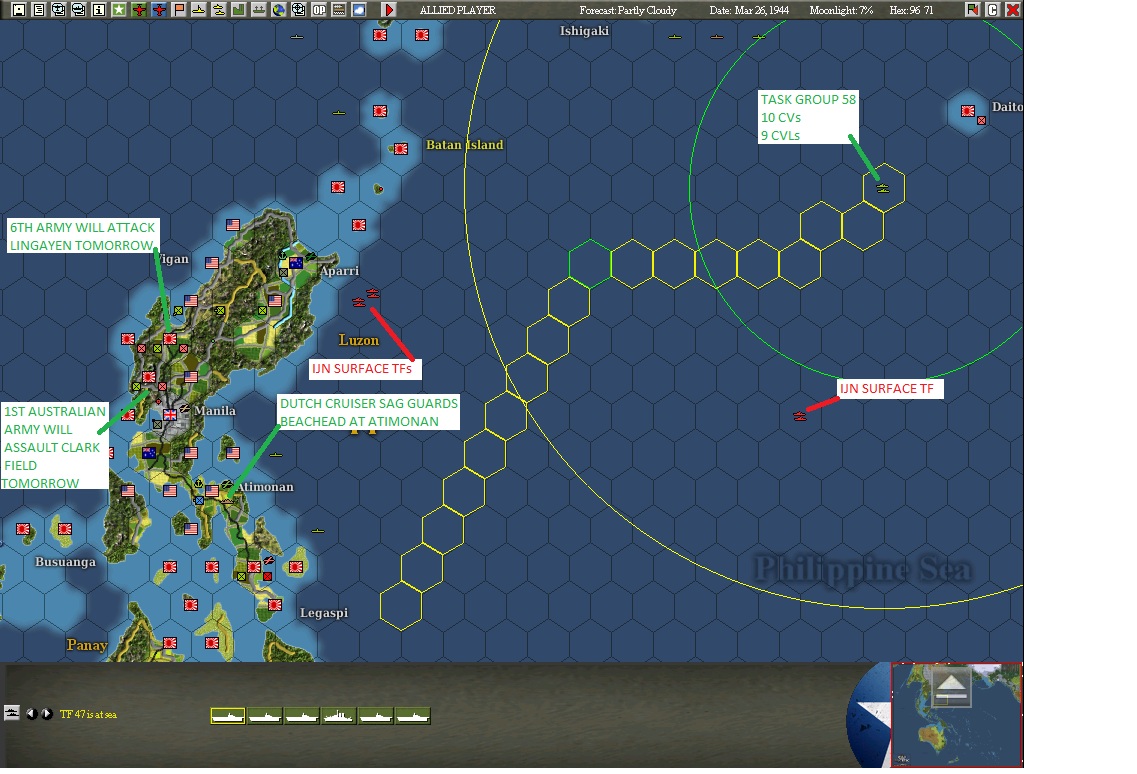Click the 'Luzon' map label

pos(359,340)
